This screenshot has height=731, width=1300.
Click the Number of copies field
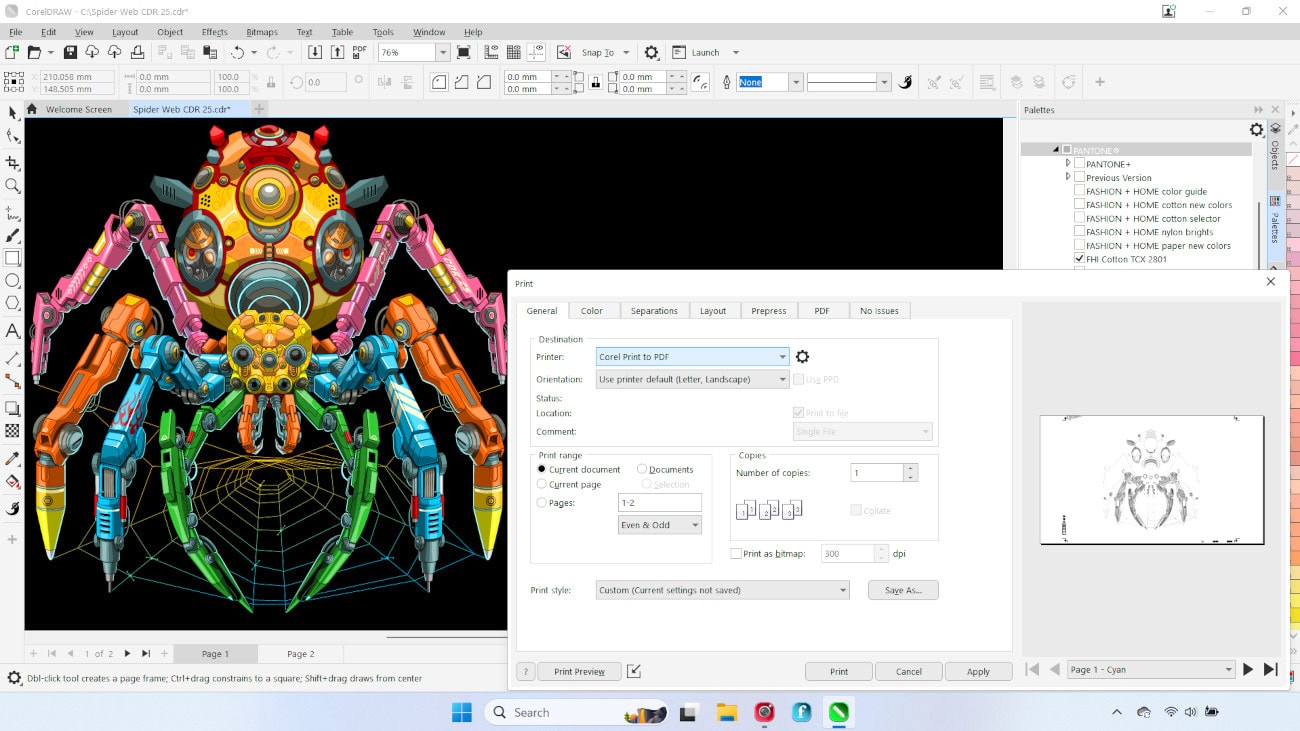pyautogui.click(x=877, y=472)
